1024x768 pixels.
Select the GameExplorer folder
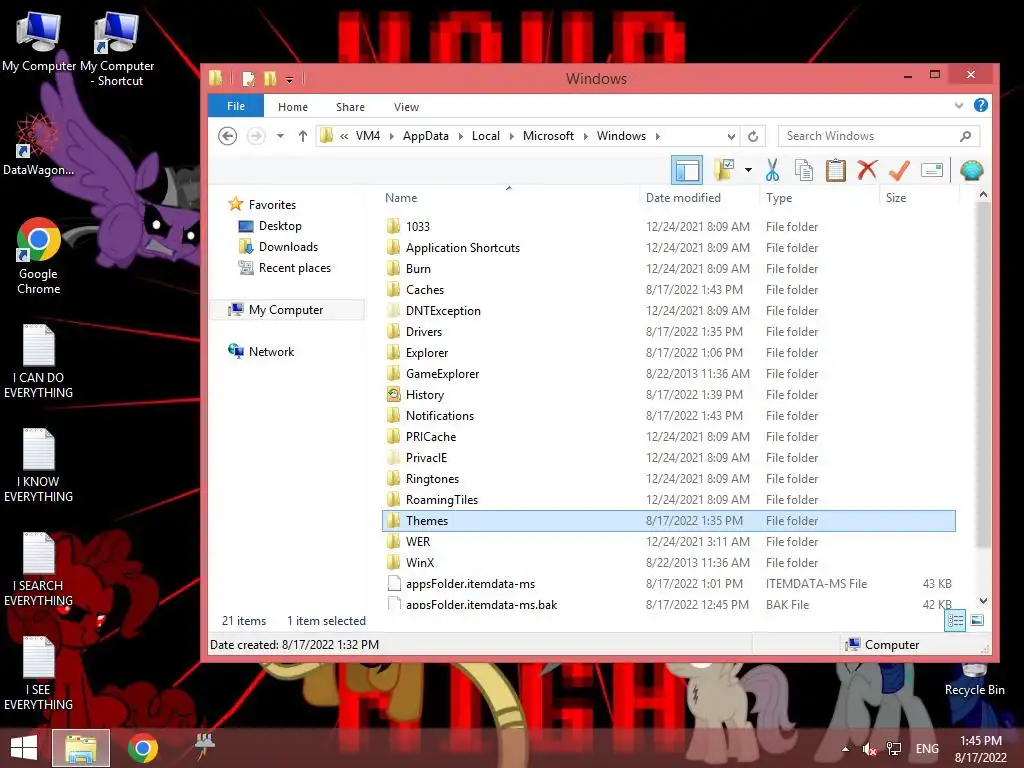(442, 374)
